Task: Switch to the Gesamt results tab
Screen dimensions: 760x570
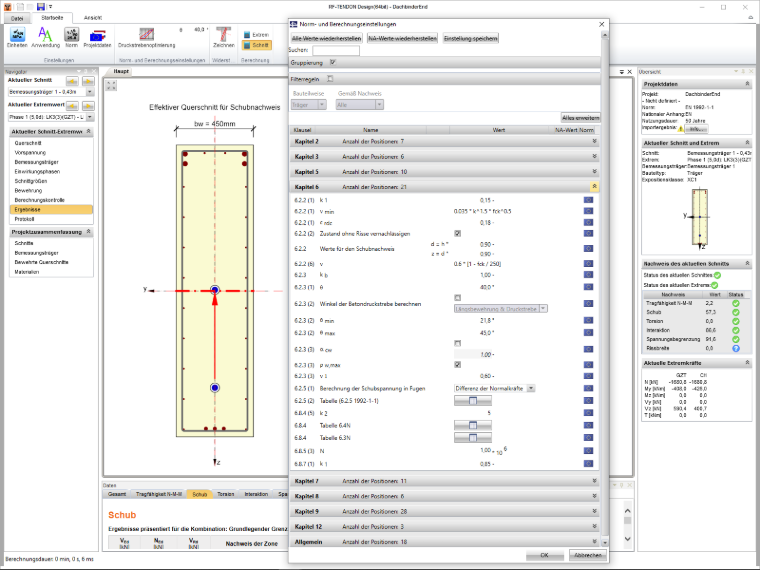Action: coord(117,494)
